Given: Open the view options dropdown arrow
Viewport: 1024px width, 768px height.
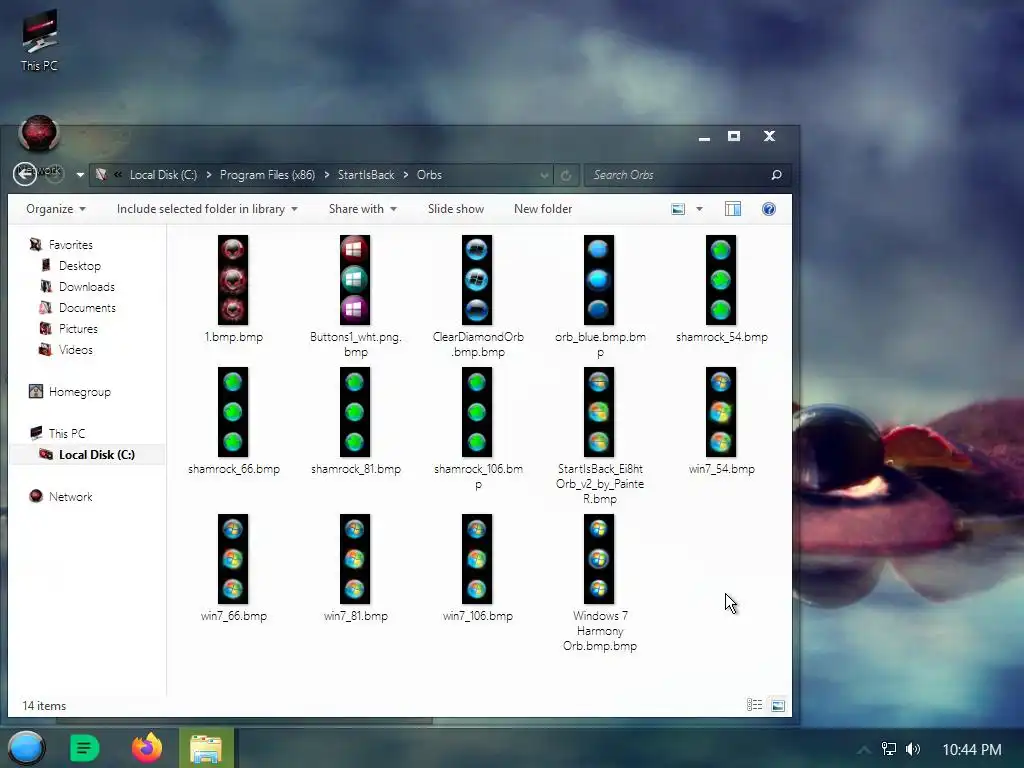Looking at the screenshot, I should 699,209.
